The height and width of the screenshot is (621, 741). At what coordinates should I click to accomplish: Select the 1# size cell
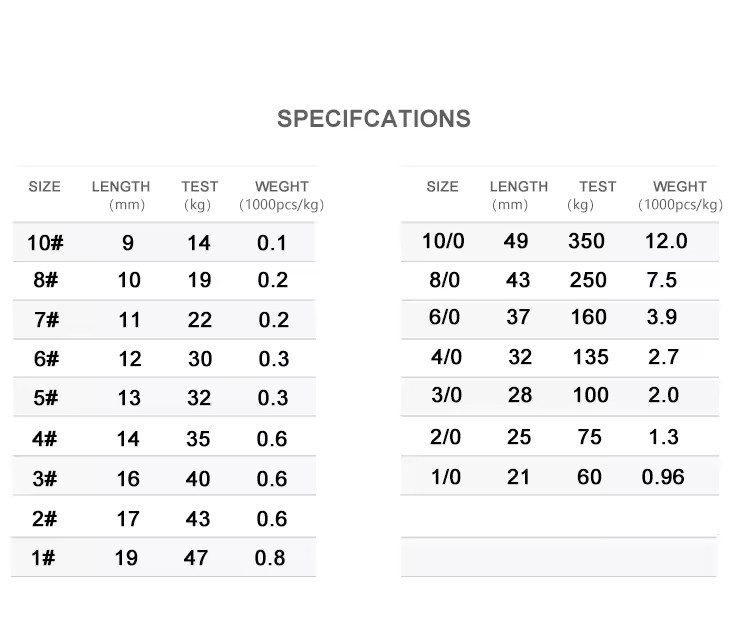[x=43, y=558]
